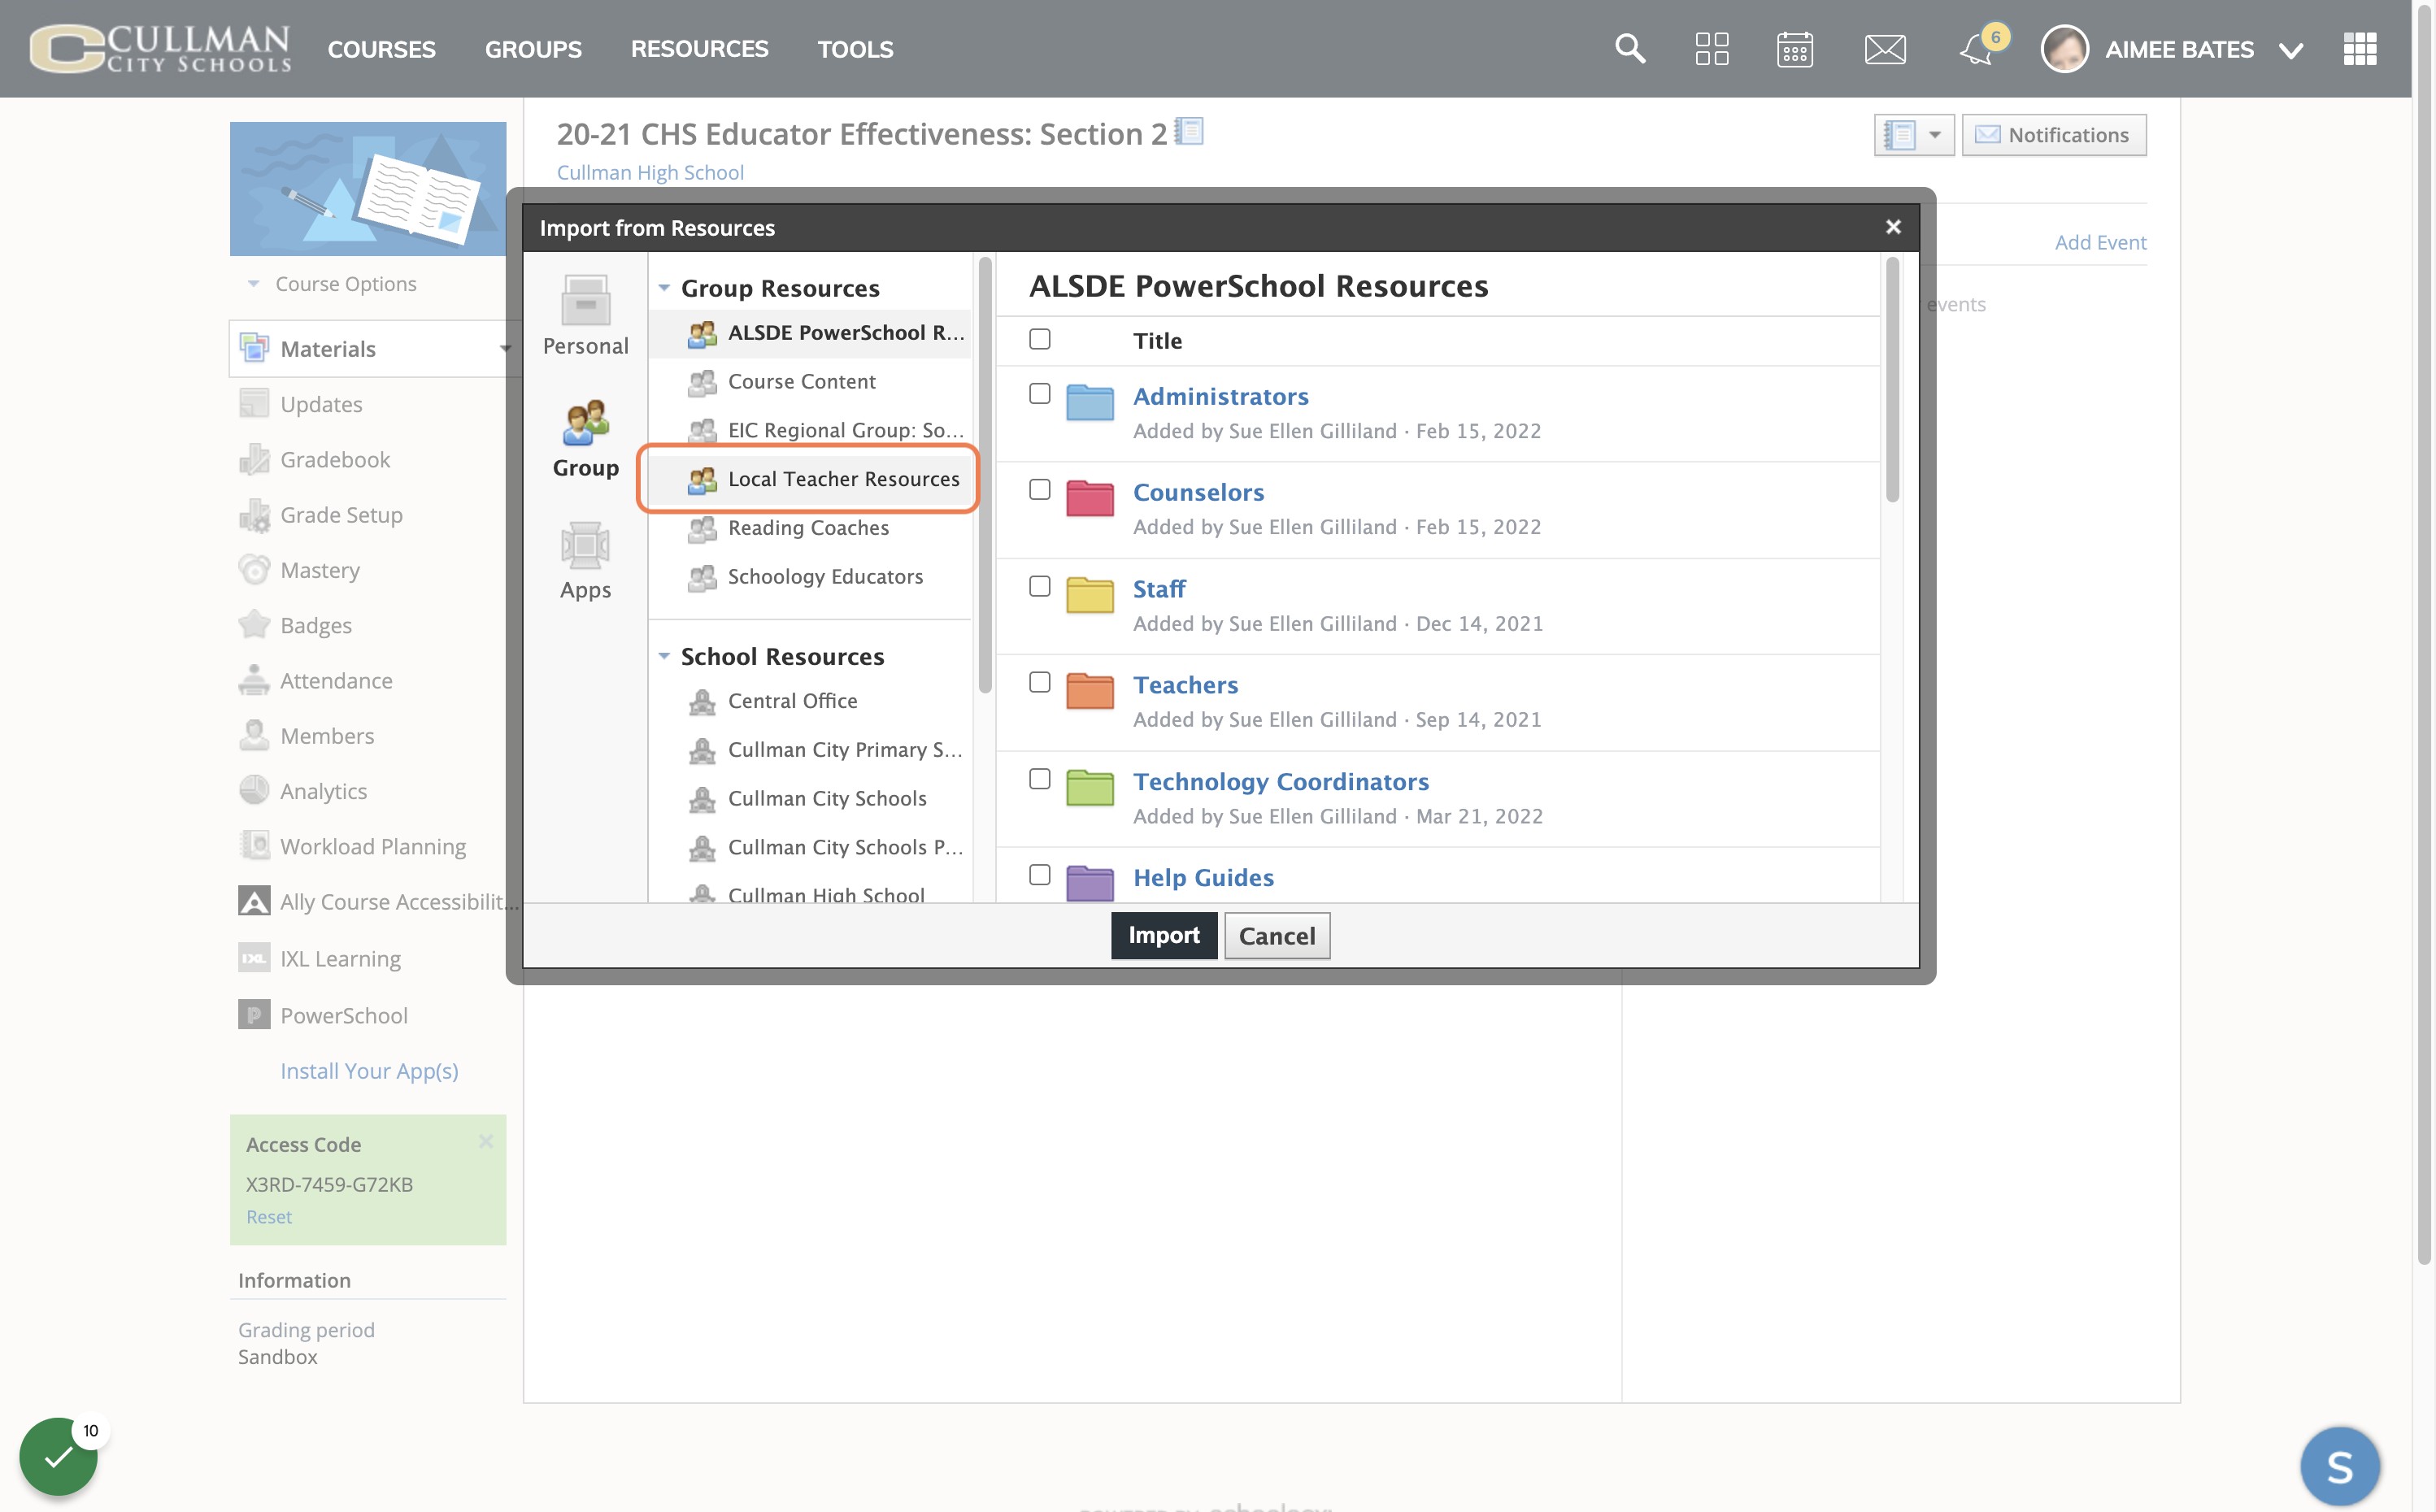Open the orange Teachers folder icon
Image resolution: width=2436 pixels, height=1512 pixels.
1089,690
